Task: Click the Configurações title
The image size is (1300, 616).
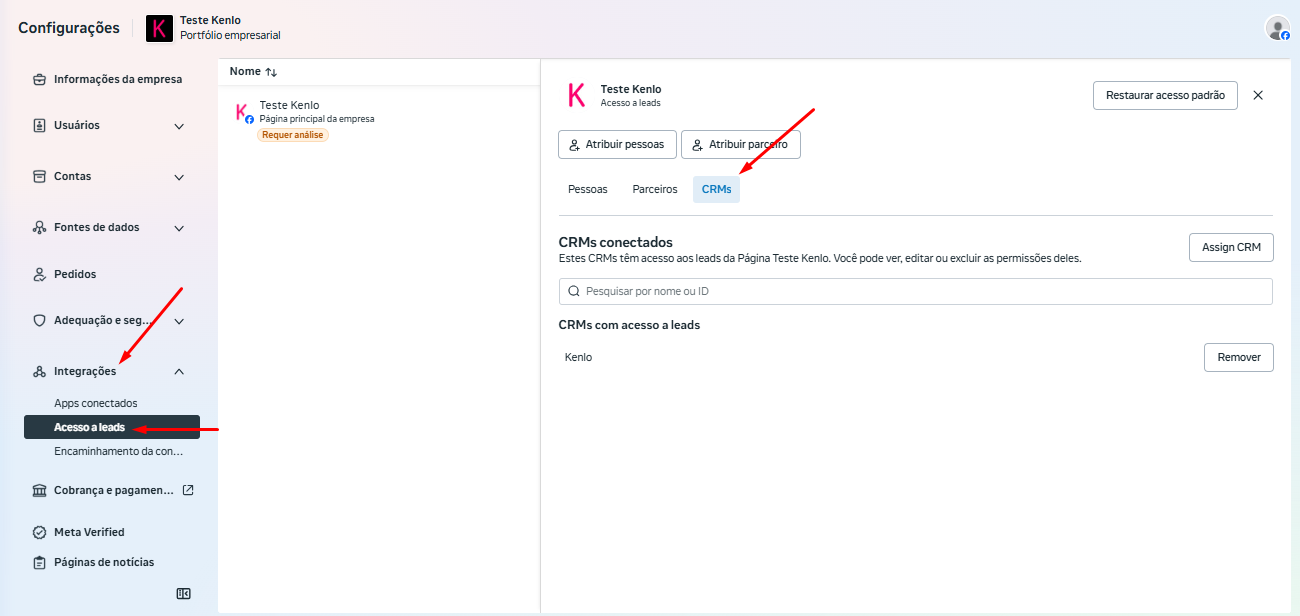Action: [69, 28]
